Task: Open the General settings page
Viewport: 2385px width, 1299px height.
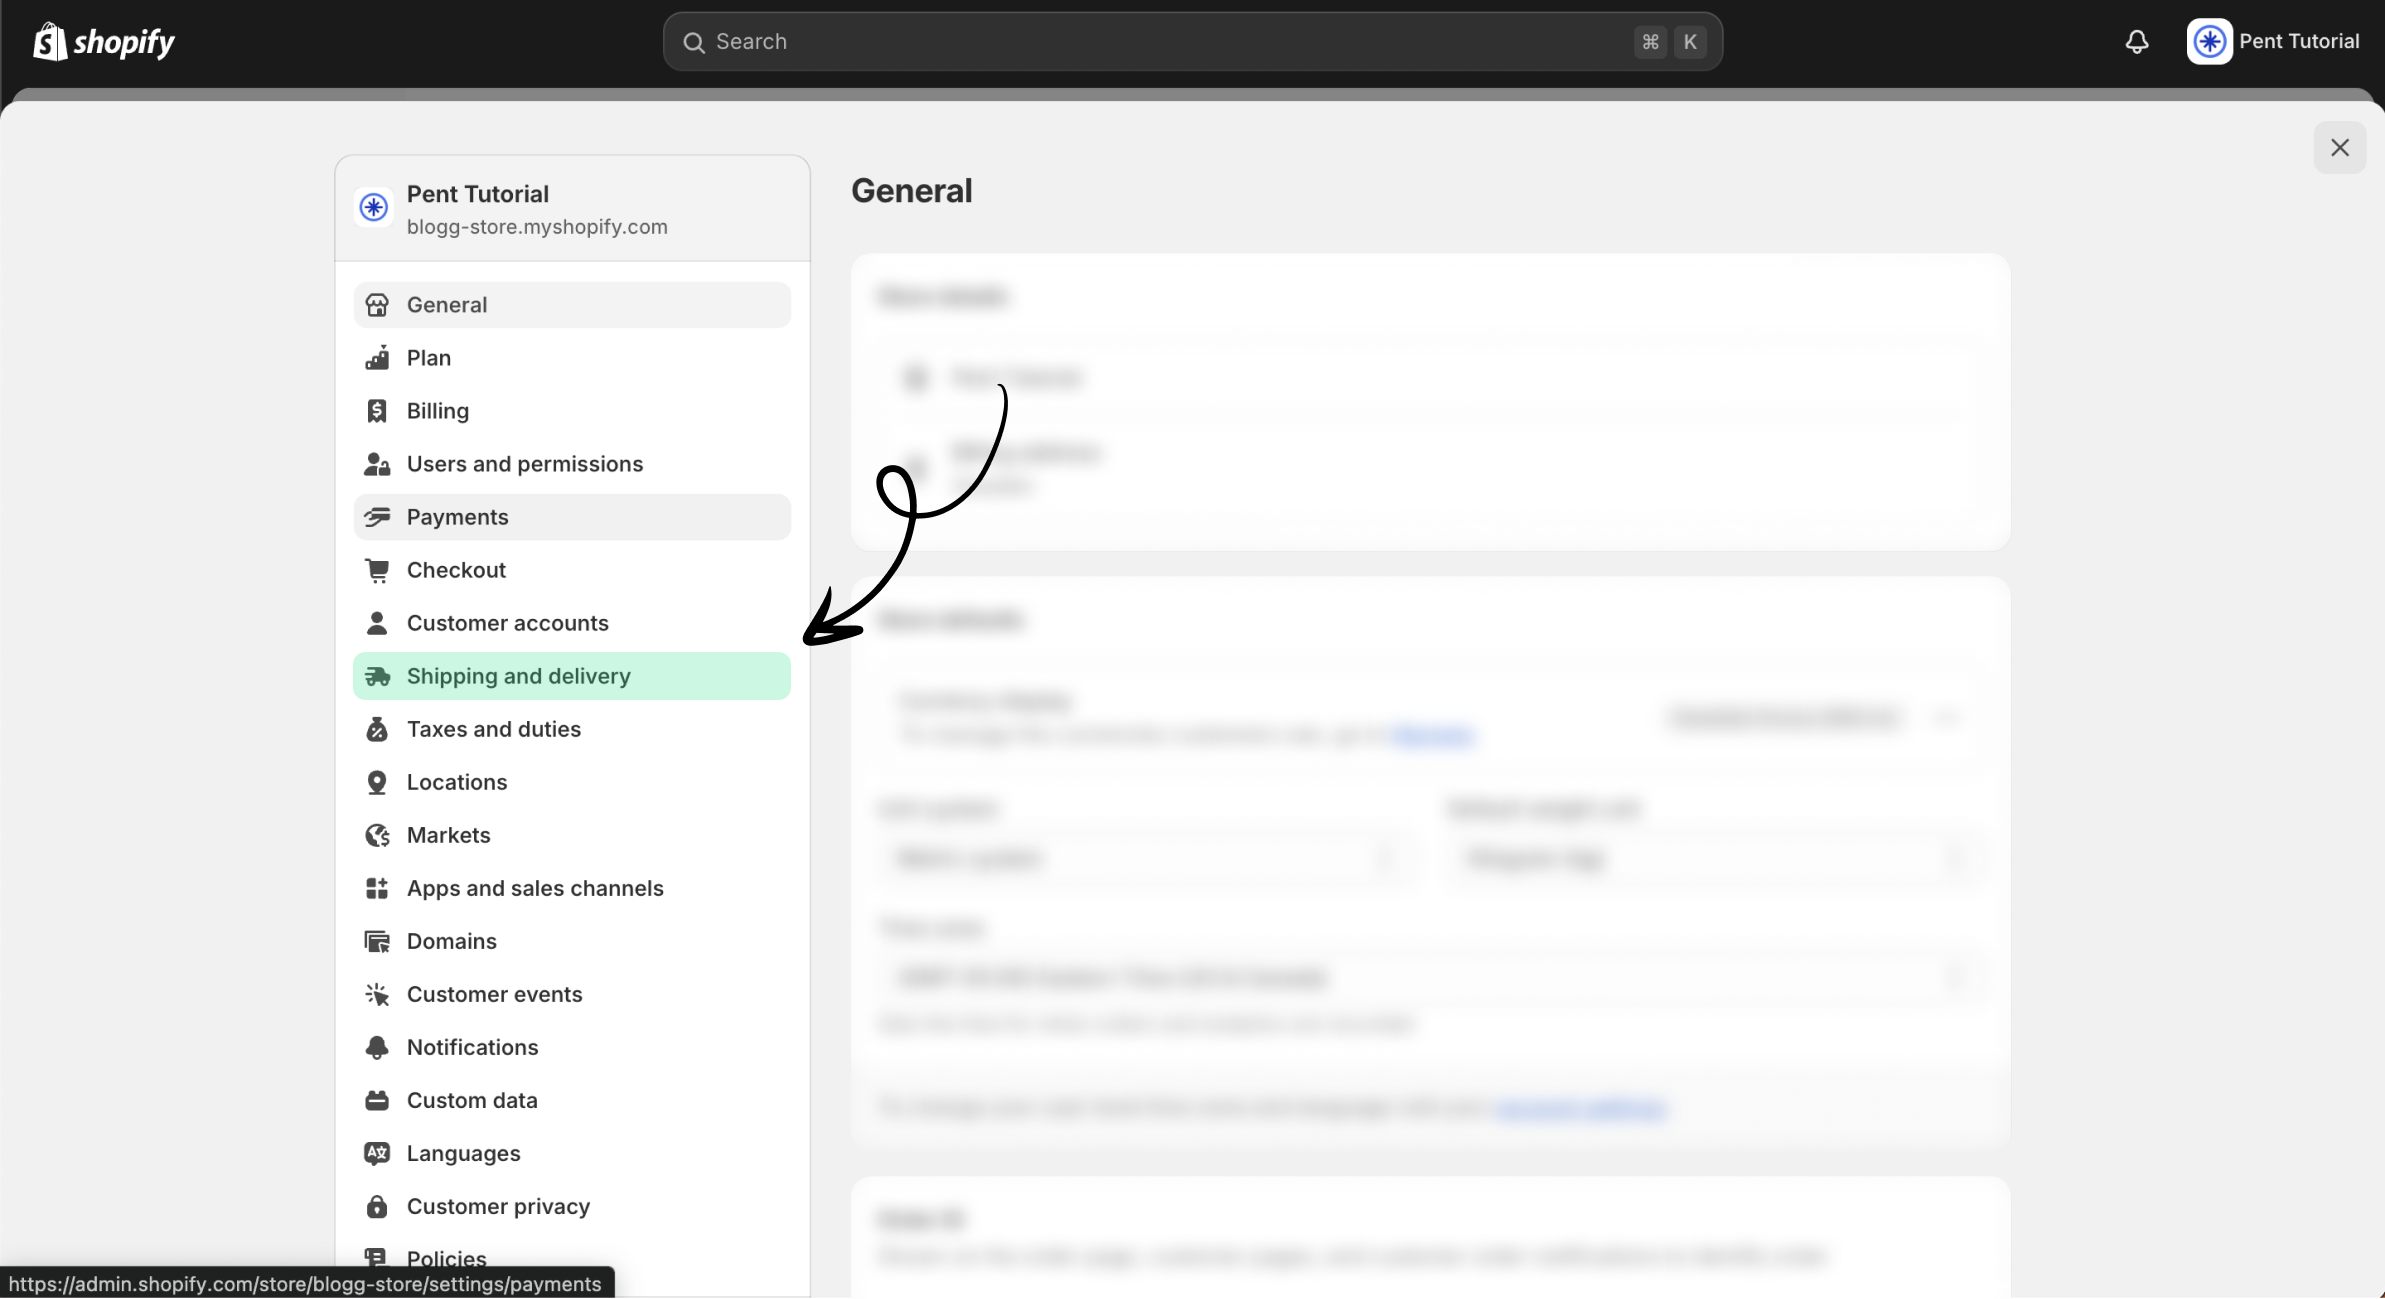Action: coord(572,305)
